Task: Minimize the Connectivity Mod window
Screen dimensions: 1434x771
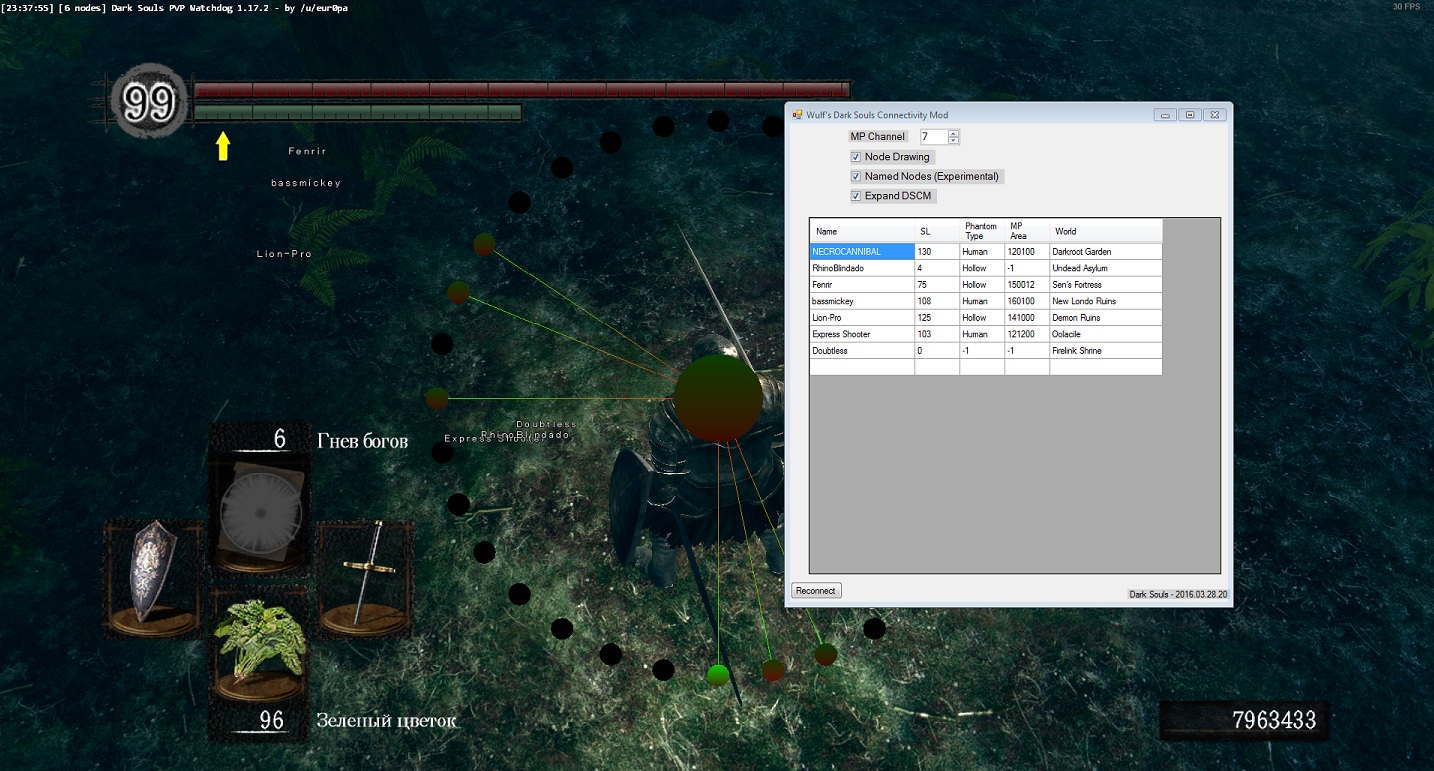Action: coord(1165,115)
